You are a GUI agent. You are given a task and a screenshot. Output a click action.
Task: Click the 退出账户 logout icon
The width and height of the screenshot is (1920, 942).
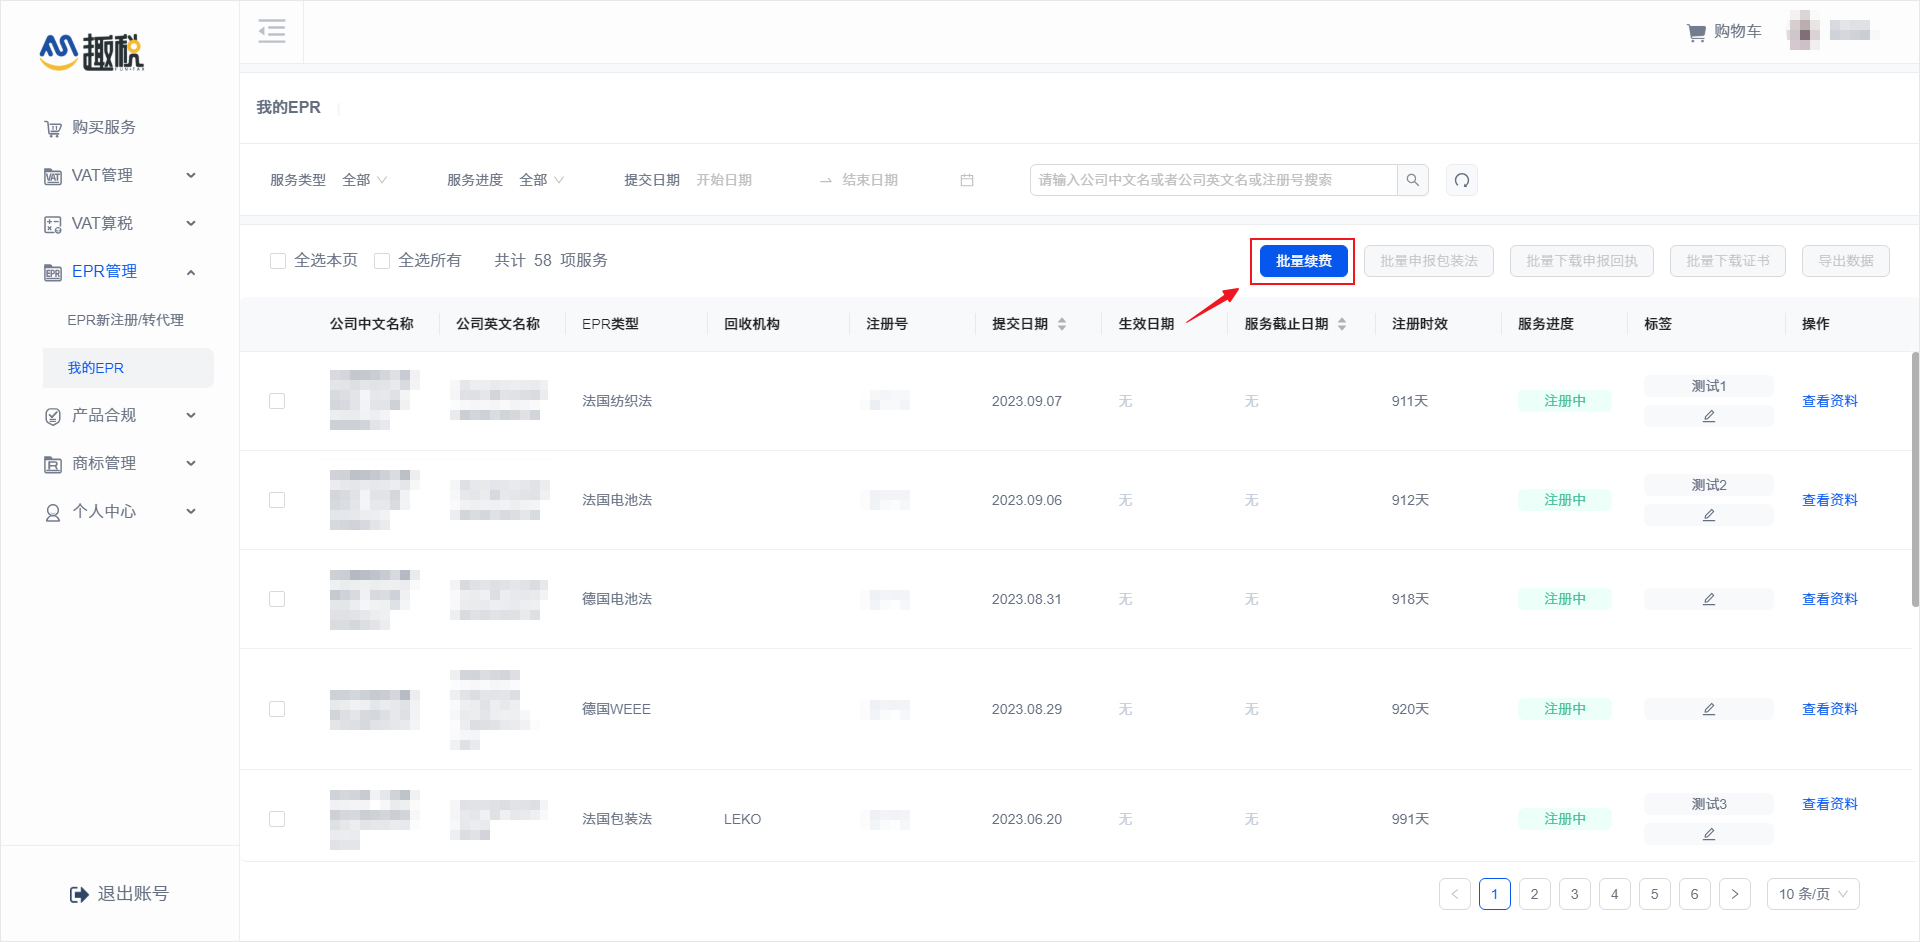80,893
